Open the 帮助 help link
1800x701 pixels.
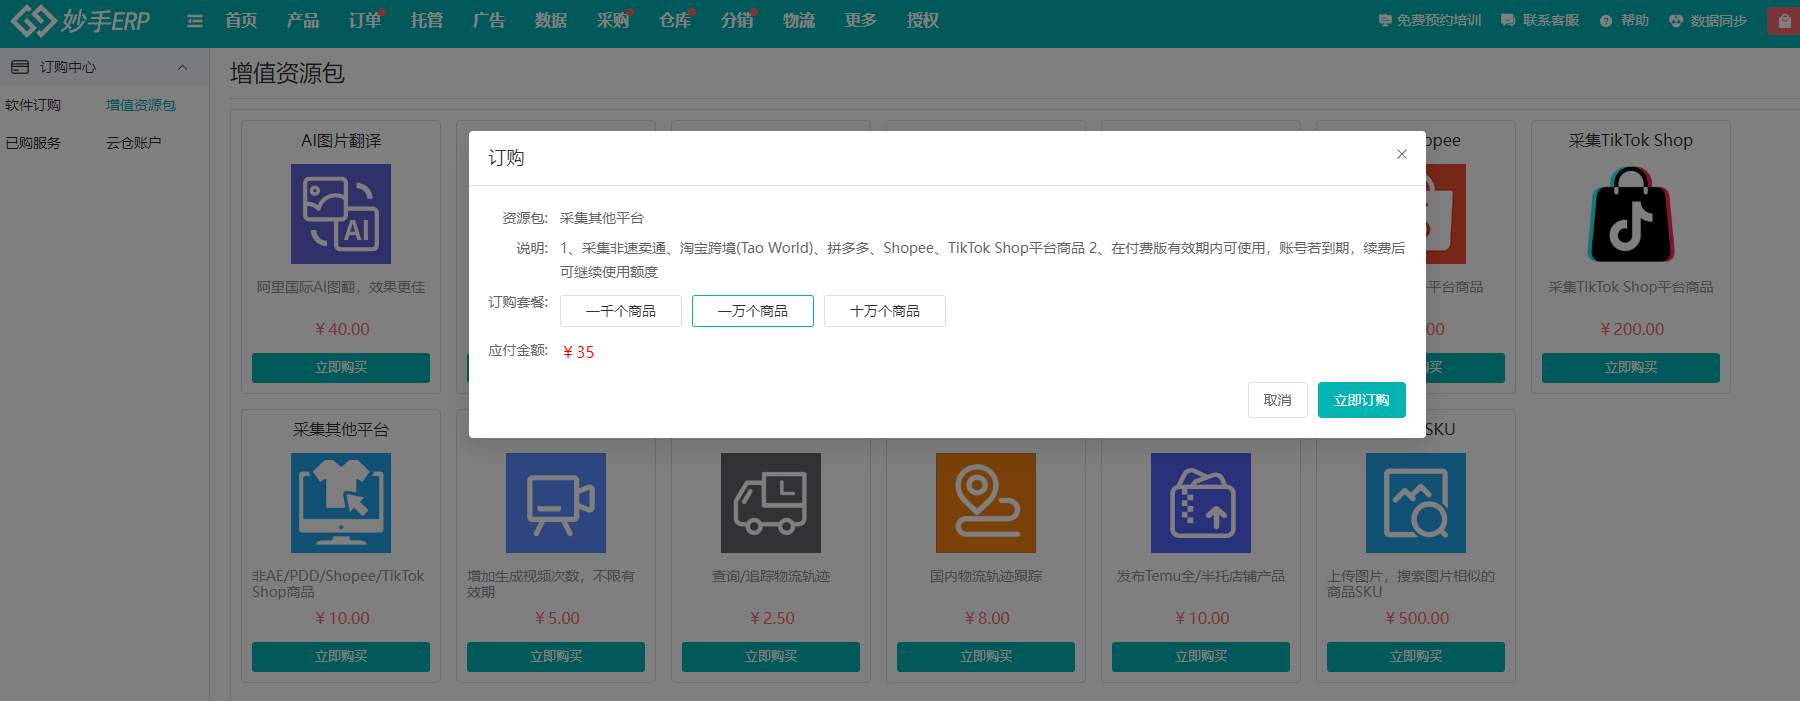[1624, 21]
